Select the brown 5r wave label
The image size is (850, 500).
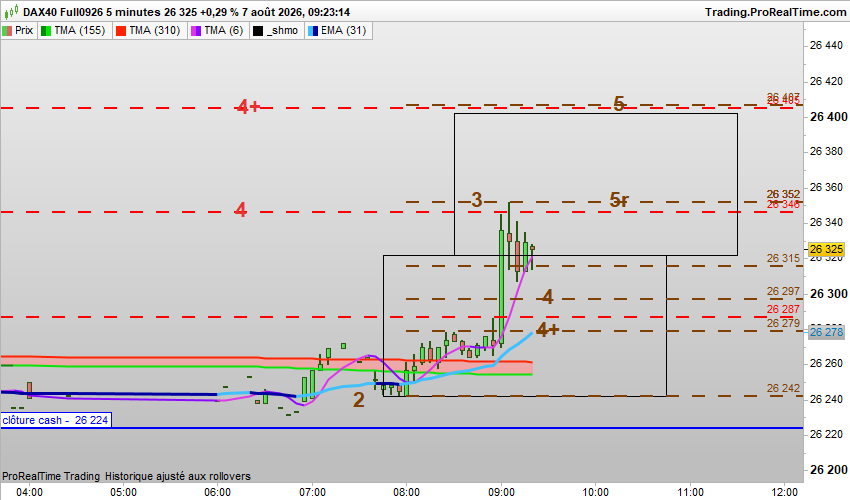(619, 200)
